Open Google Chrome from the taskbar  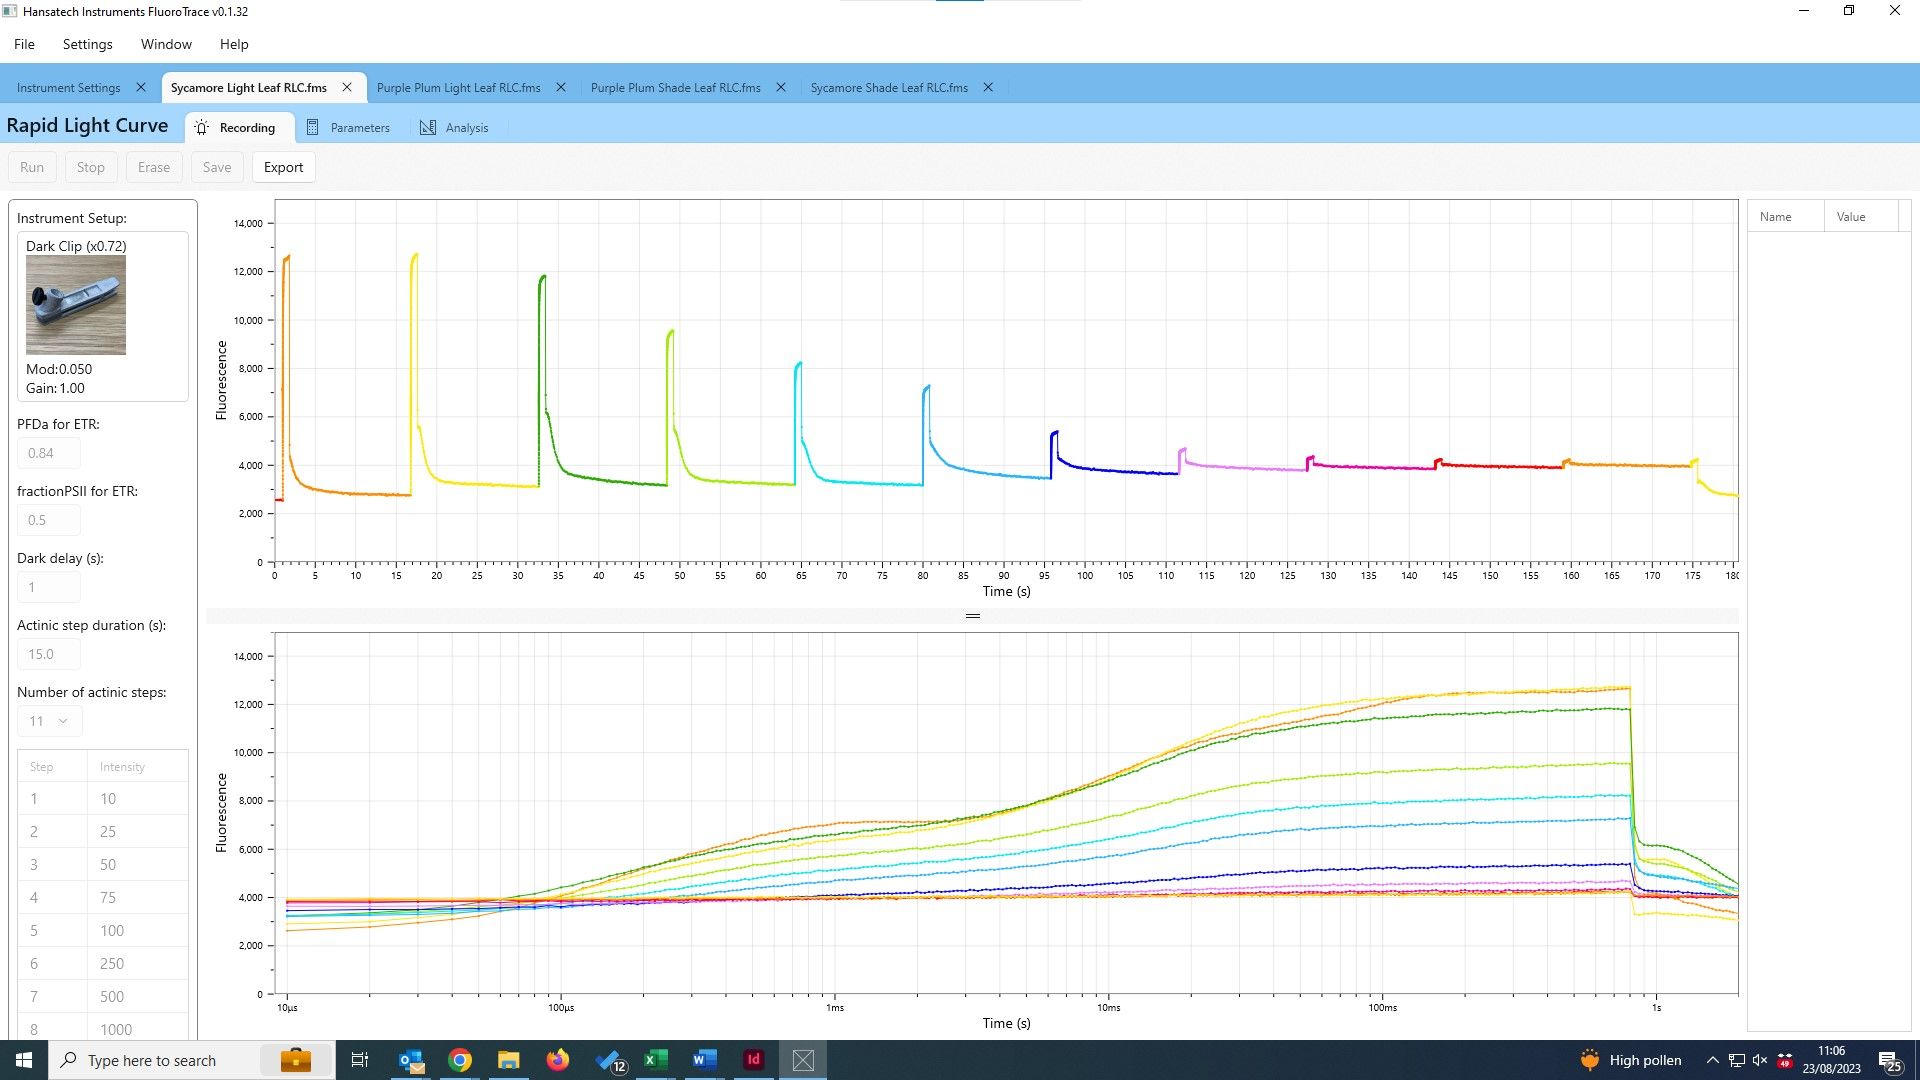point(460,1060)
